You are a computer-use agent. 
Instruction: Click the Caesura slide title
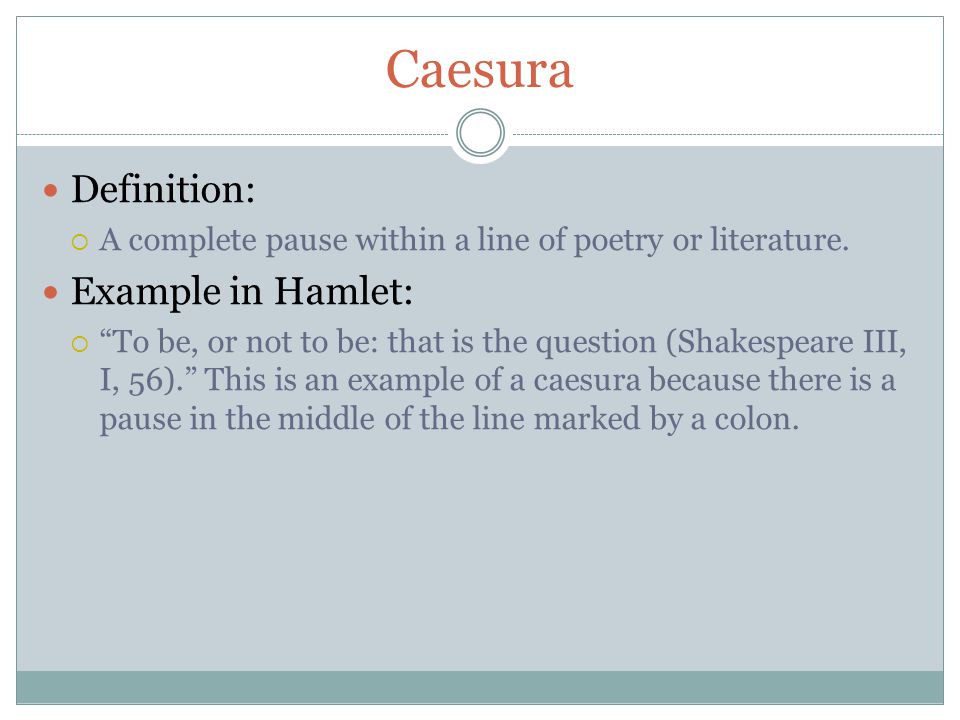[479, 69]
